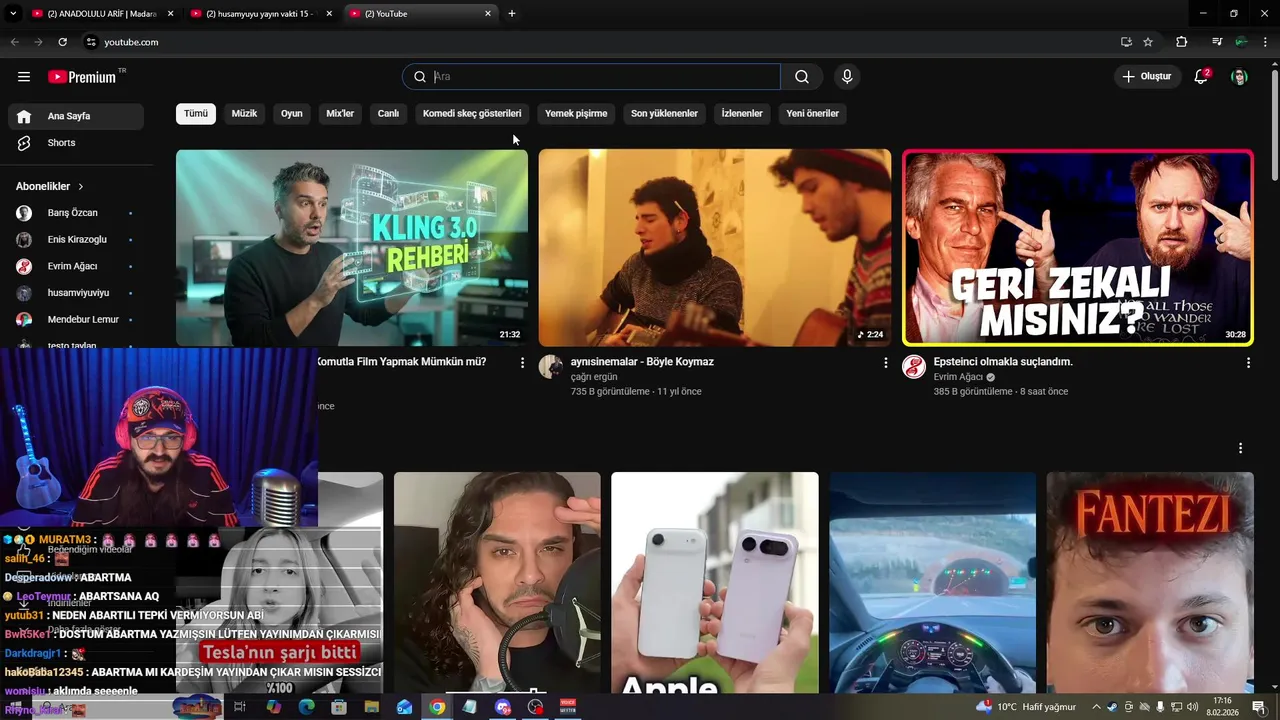
Task: Start voice search with microphone icon
Action: pyautogui.click(x=847, y=77)
